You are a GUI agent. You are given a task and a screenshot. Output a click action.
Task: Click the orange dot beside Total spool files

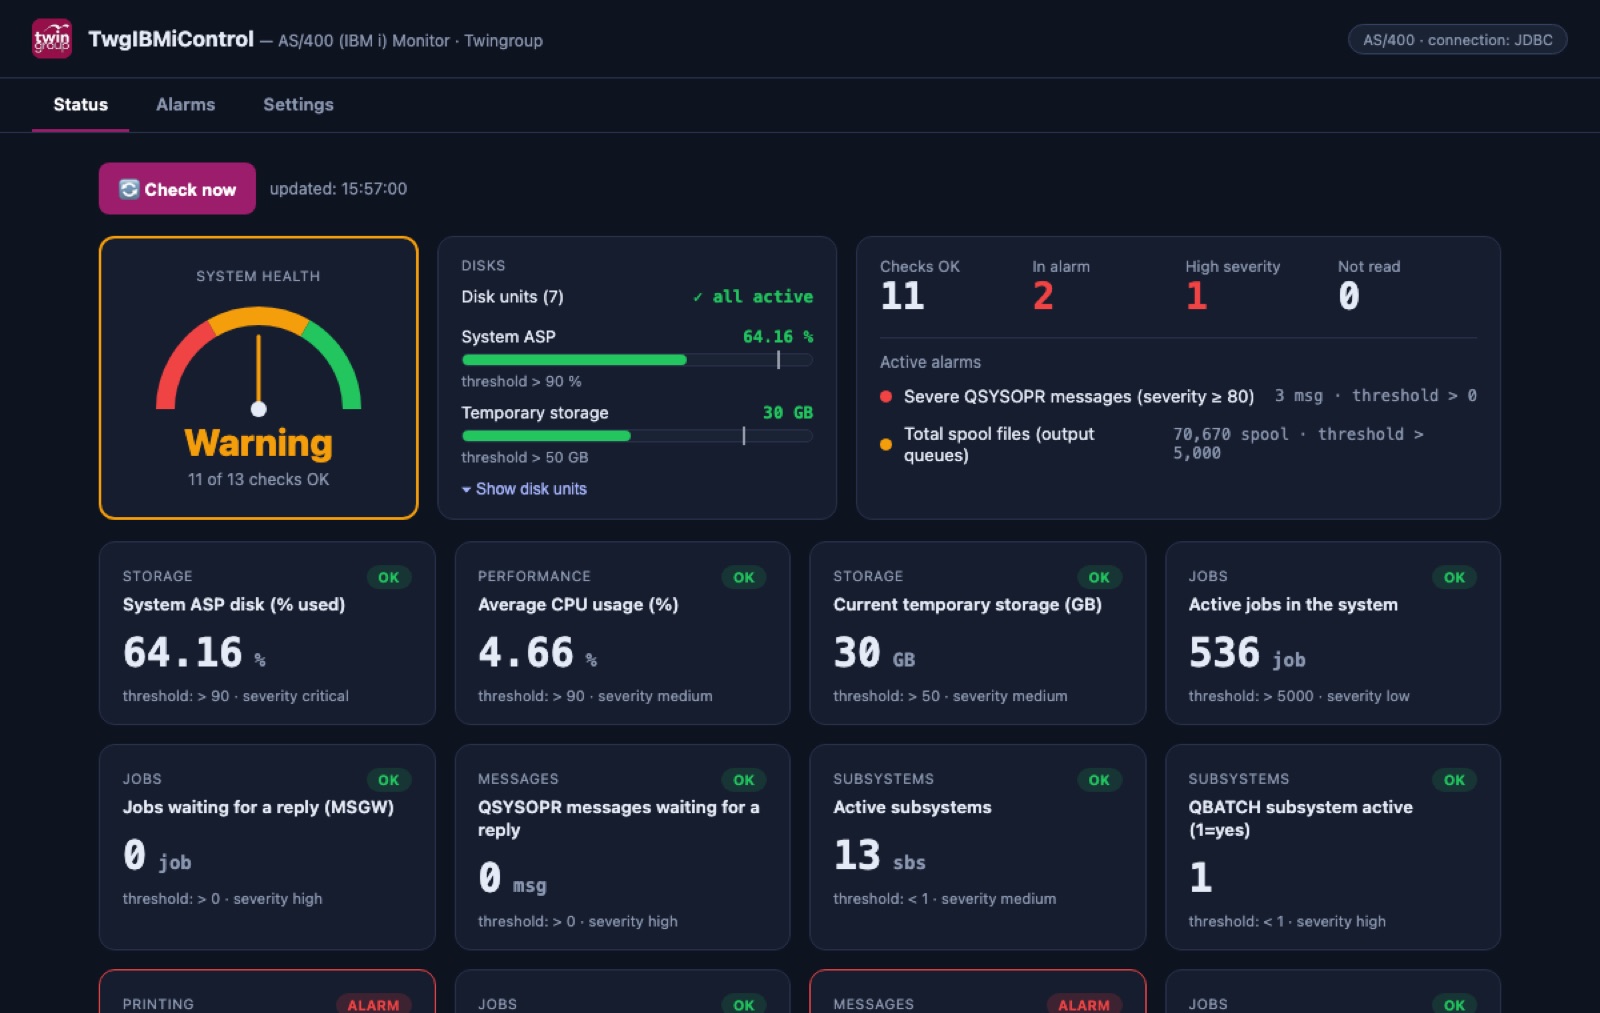click(886, 444)
